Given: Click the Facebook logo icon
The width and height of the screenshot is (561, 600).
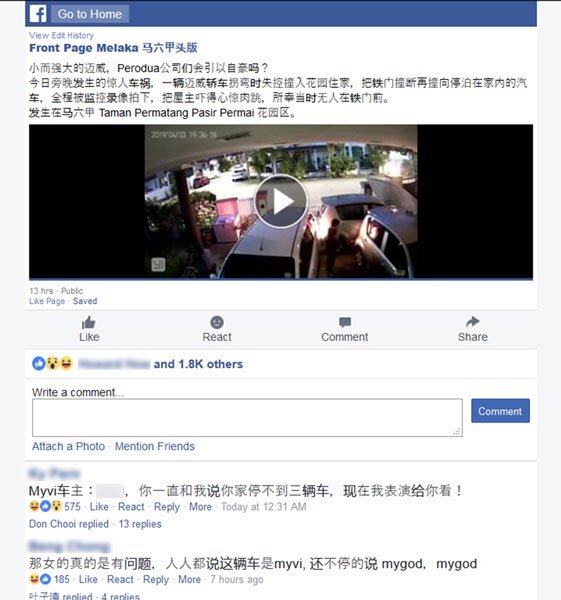Looking at the screenshot, I should (x=38, y=14).
